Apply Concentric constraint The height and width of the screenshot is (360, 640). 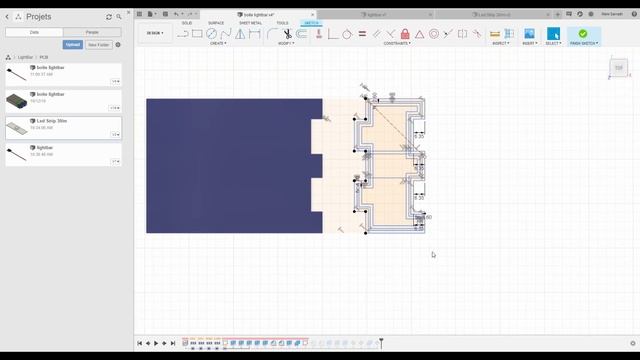click(x=434, y=34)
